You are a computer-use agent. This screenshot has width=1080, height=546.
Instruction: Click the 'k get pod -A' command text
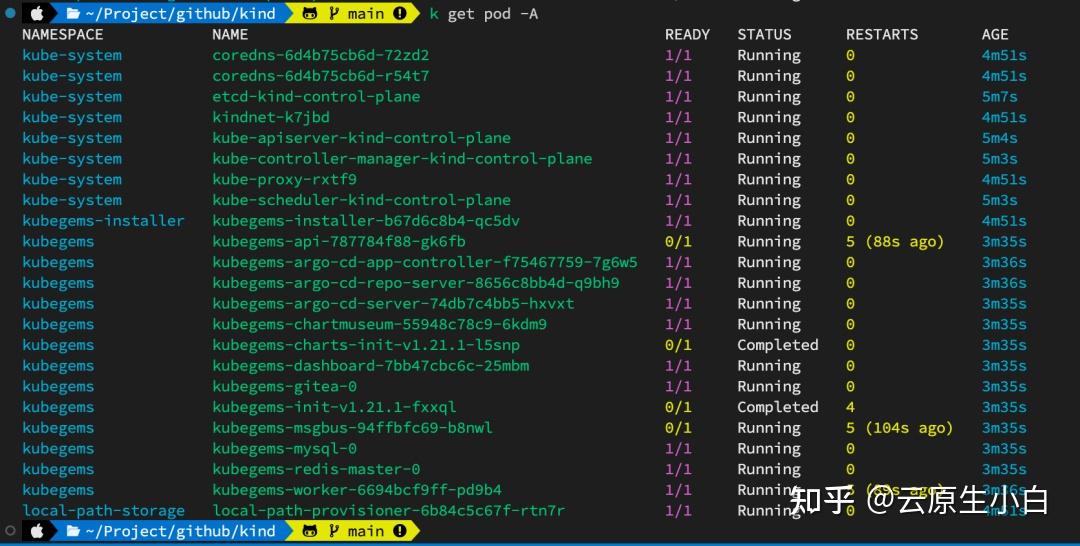tap(483, 13)
